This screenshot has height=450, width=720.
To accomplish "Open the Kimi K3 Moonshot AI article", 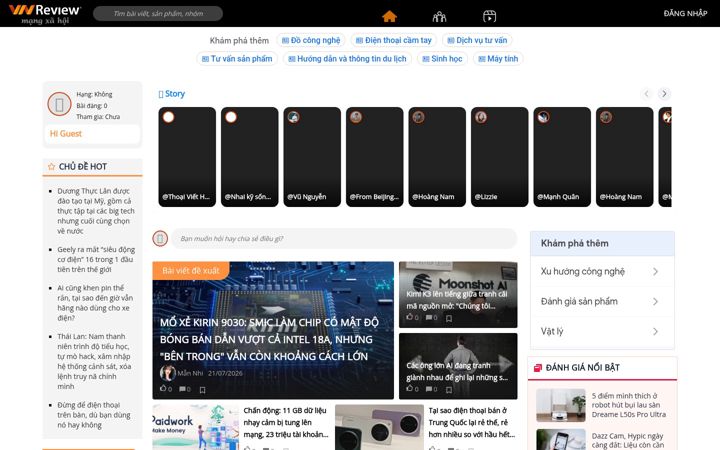I will [457, 300].
